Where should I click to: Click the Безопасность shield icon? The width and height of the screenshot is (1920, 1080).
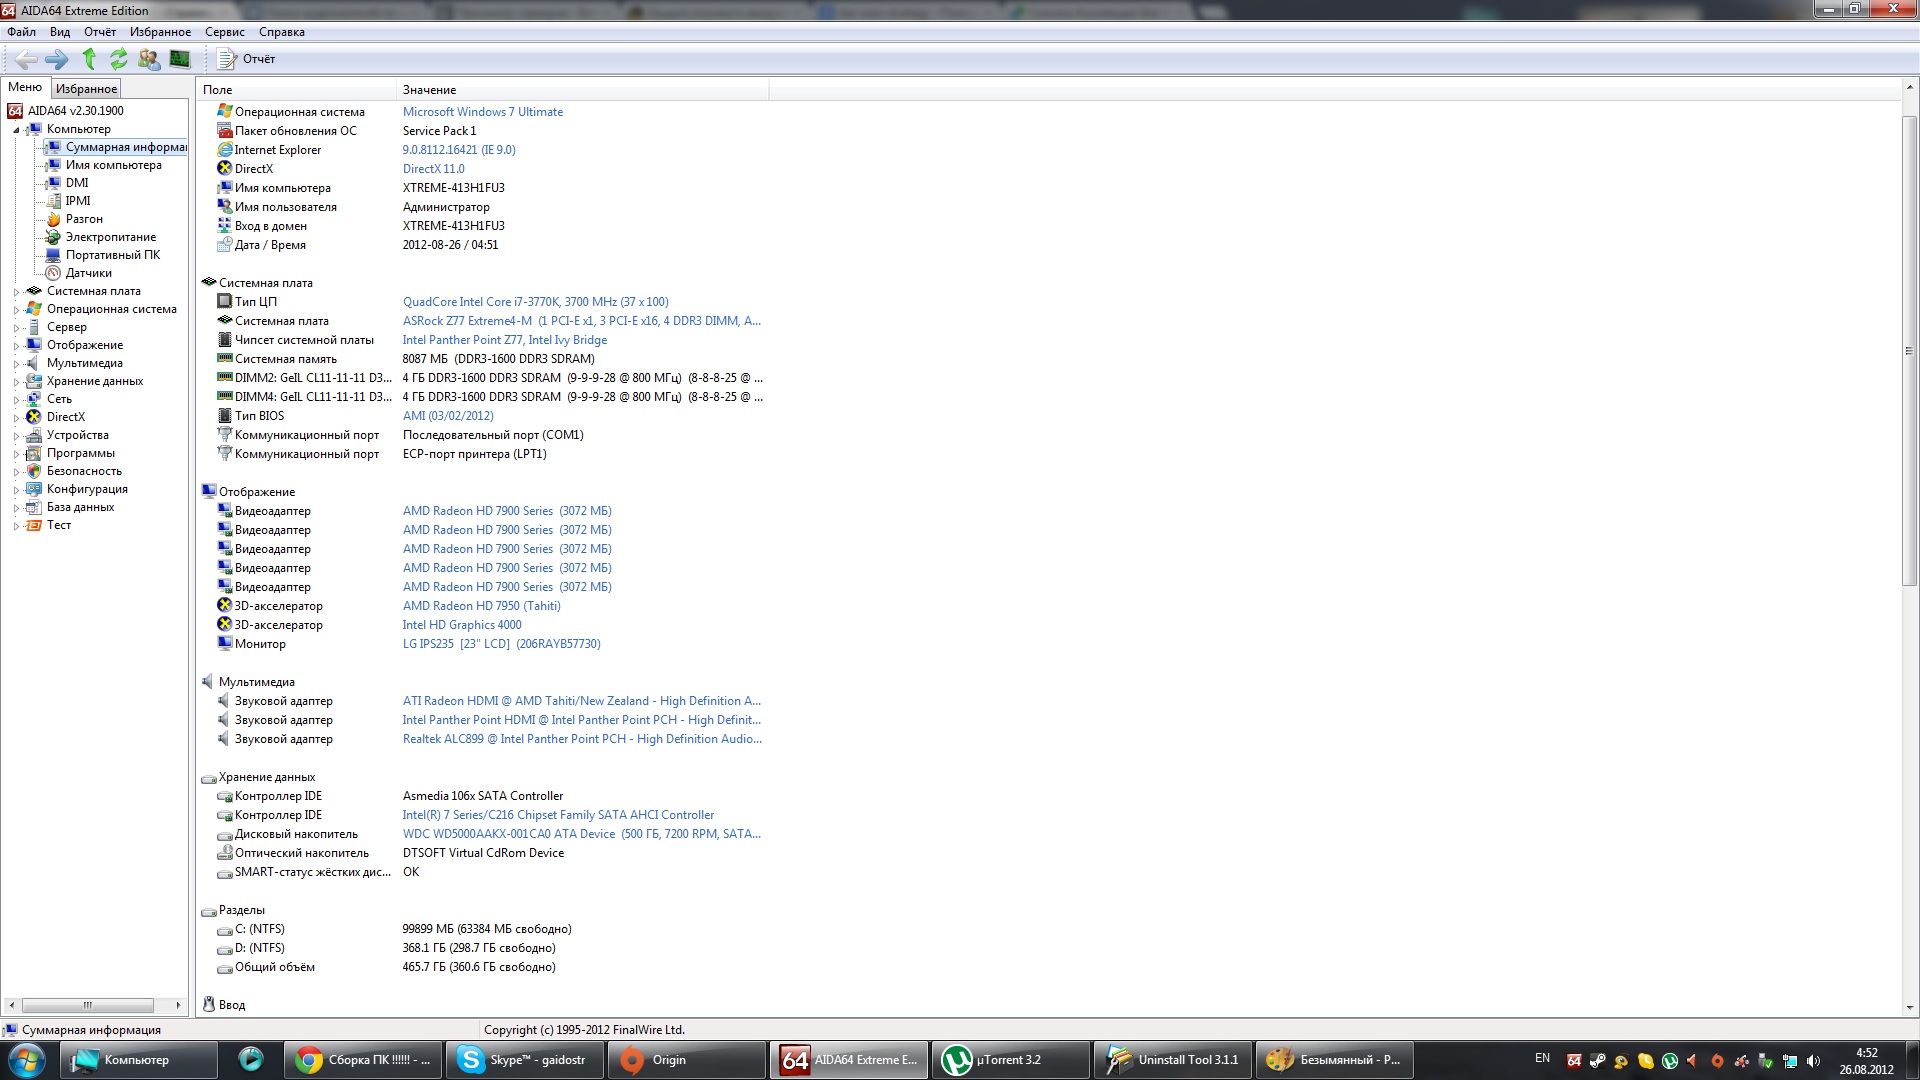(x=34, y=471)
